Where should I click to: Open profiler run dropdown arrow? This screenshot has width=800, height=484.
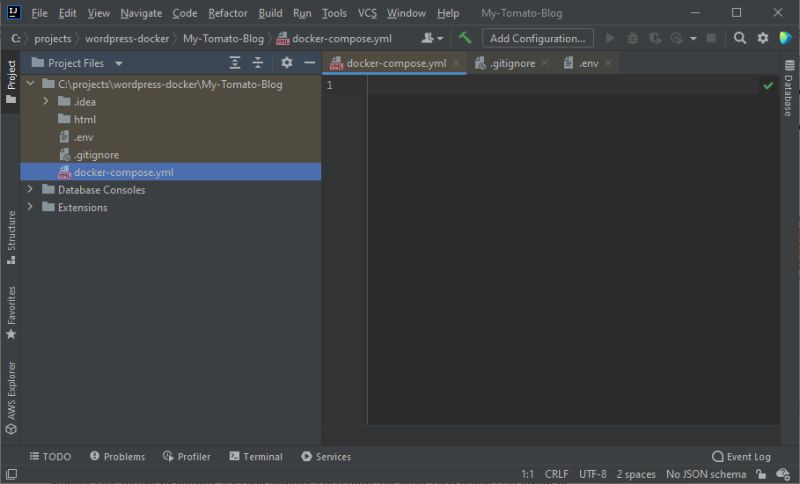coord(693,39)
